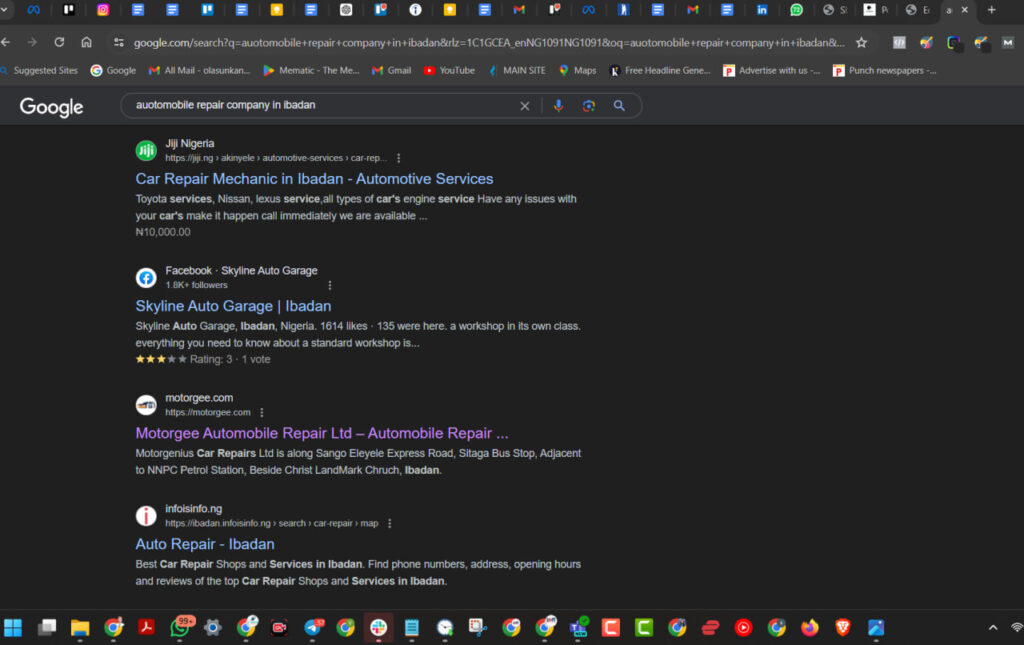This screenshot has width=1024, height=645.
Task: Open Snipping Tool from the taskbar
Action: point(477,628)
